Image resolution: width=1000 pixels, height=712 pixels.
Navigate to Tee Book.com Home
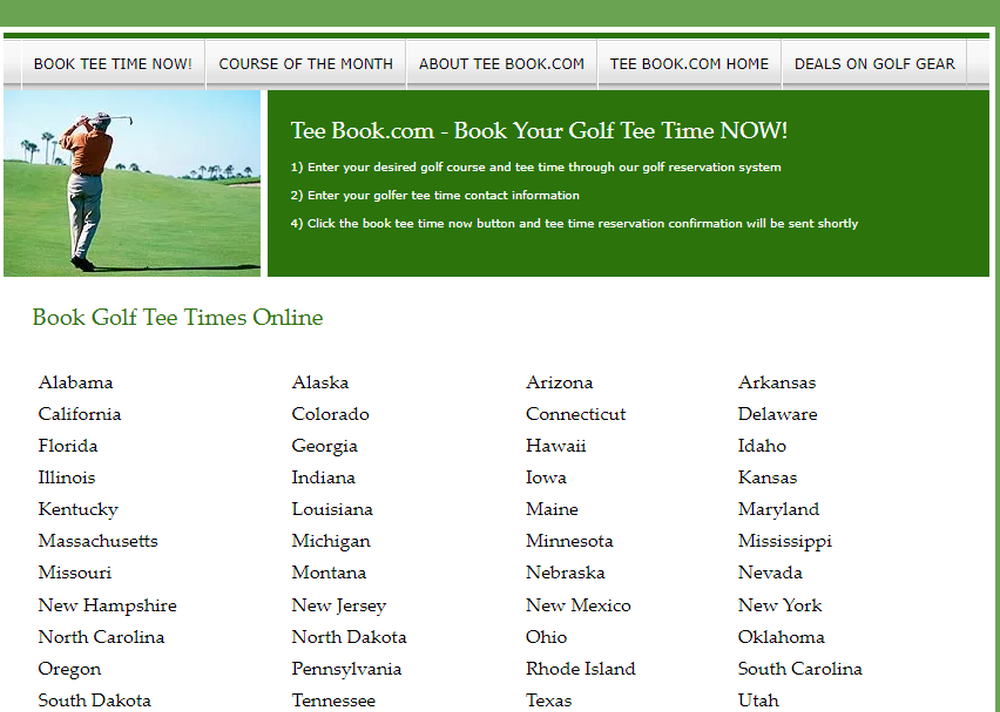click(689, 64)
